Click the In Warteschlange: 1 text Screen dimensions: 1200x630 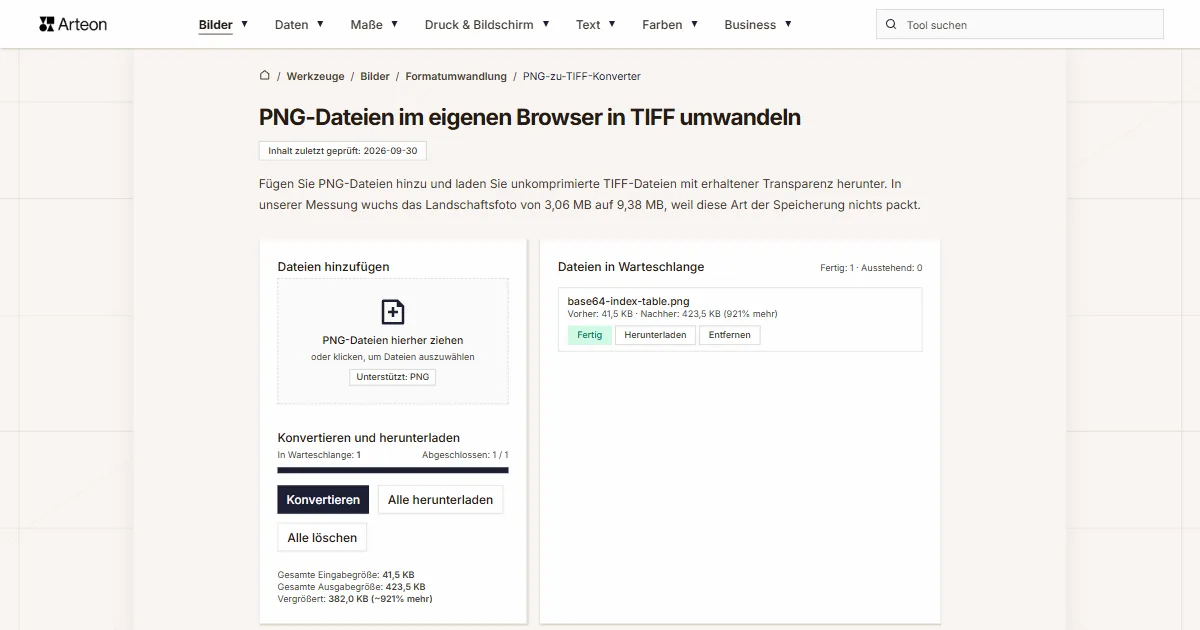point(319,455)
